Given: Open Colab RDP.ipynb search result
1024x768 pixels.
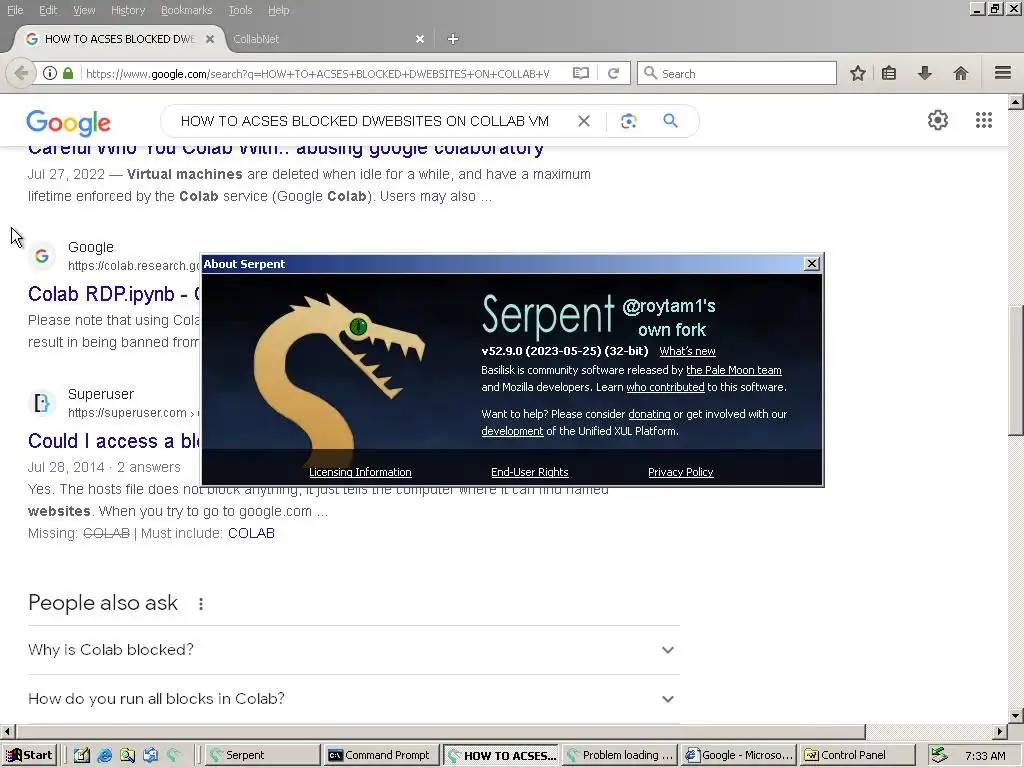Looking at the screenshot, I should click(114, 294).
